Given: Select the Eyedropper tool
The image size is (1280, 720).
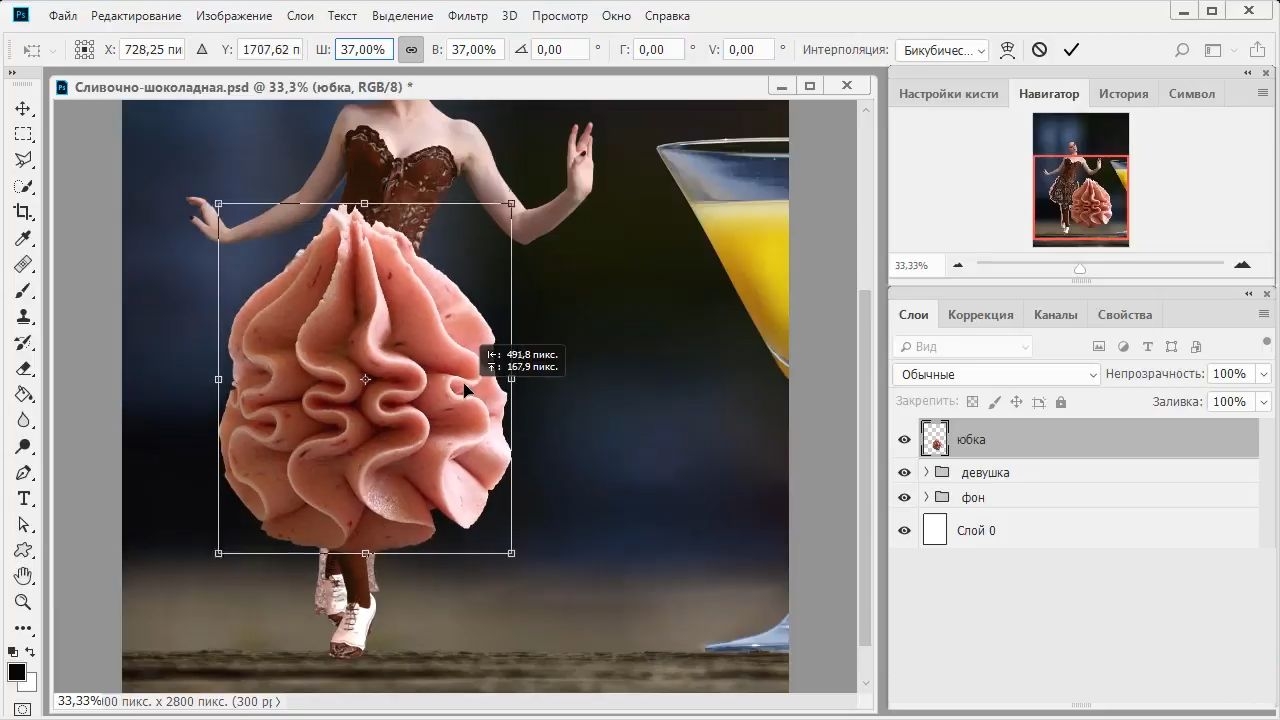Looking at the screenshot, I should (23, 238).
